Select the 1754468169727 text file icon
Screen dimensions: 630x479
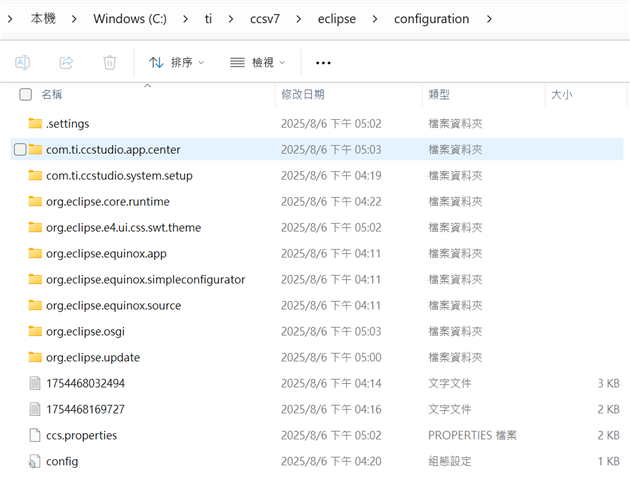[x=35, y=409]
